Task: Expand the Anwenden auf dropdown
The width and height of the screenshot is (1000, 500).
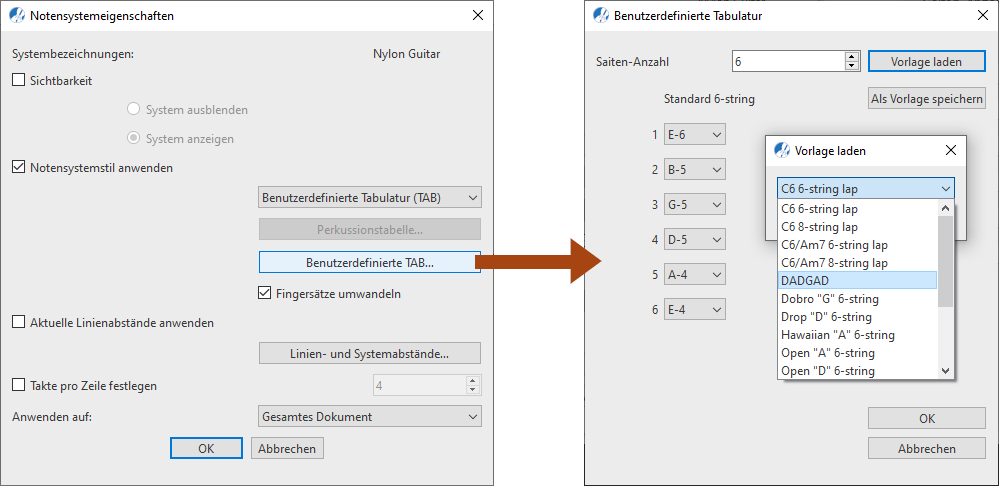Action: [369, 416]
